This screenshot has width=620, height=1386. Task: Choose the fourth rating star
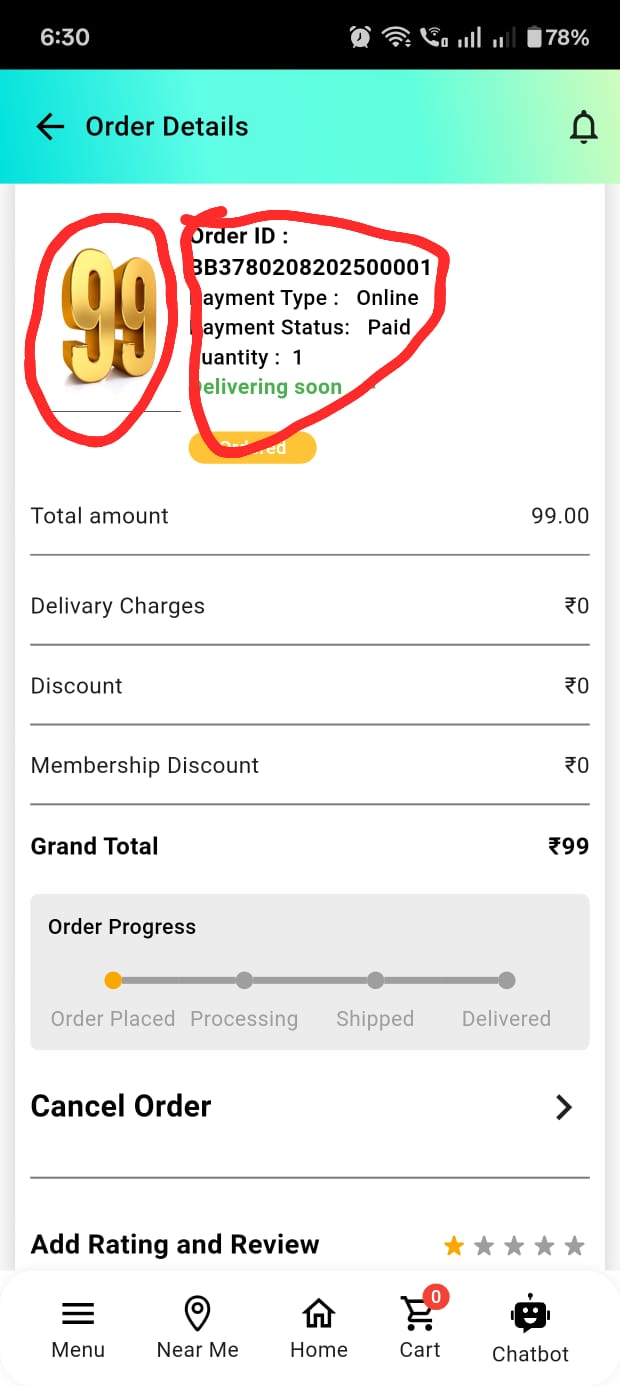pyautogui.click(x=544, y=1246)
